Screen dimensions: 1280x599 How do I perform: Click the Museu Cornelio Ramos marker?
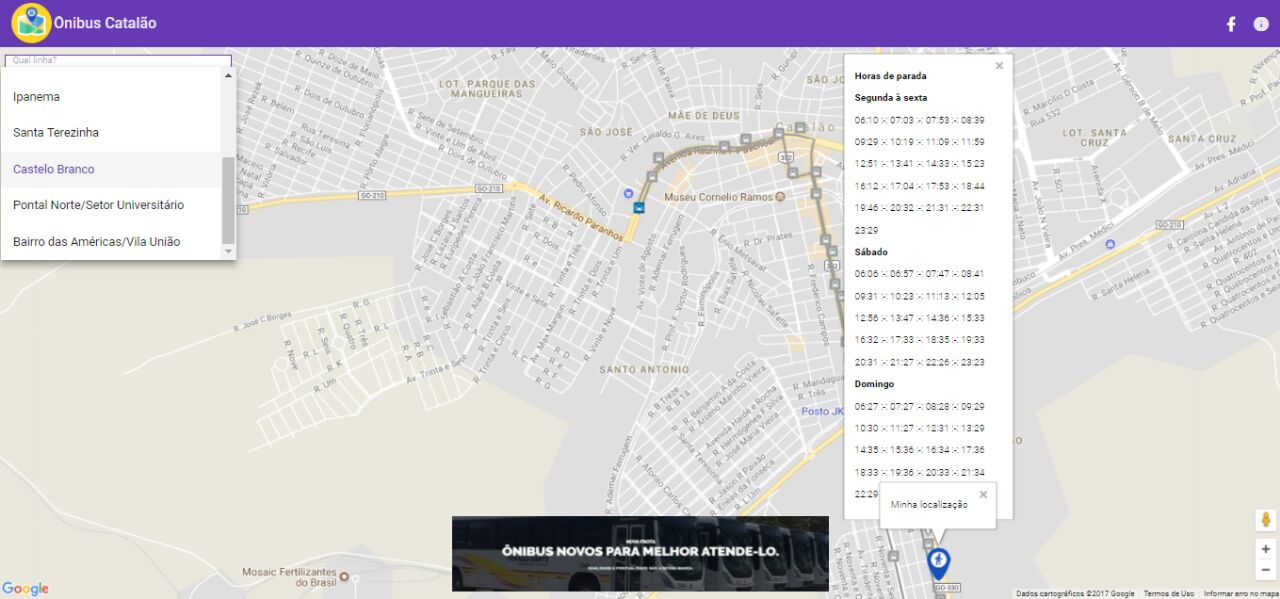point(782,197)
